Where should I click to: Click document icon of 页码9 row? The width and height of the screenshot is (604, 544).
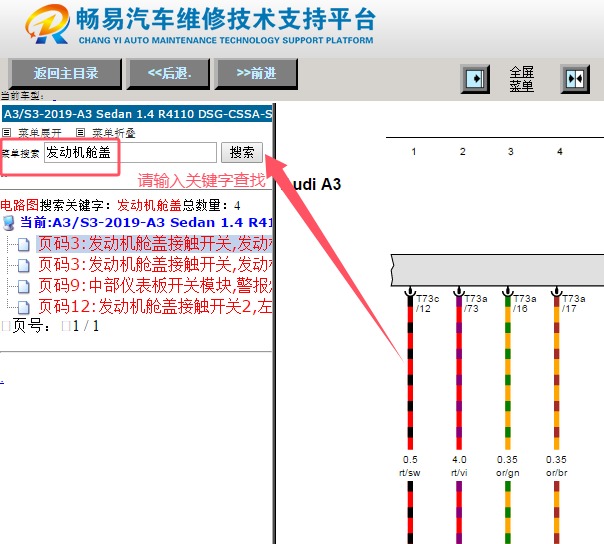point(24,286)
